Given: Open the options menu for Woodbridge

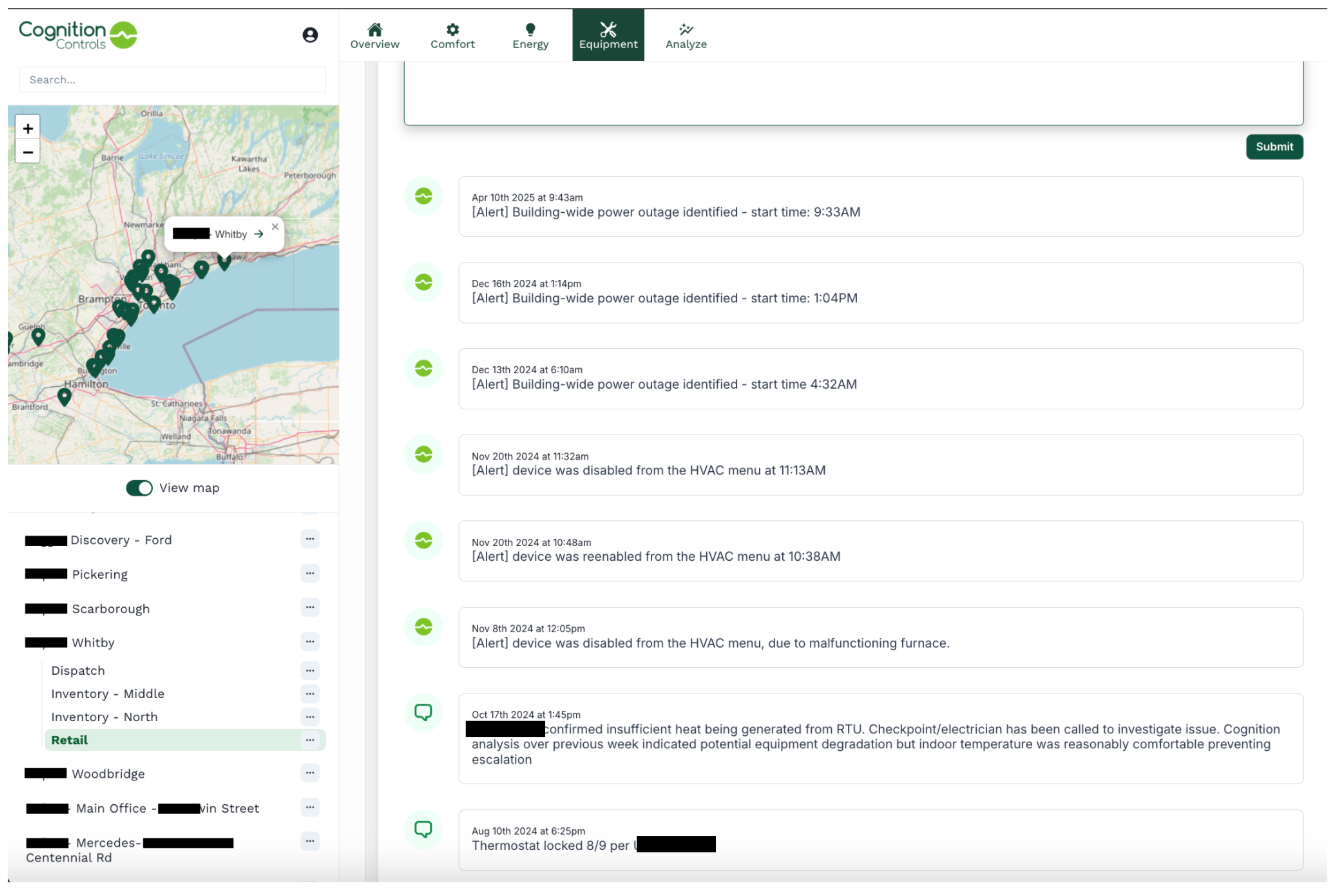Looking at the screenshot, I should [x=310, y=773].
